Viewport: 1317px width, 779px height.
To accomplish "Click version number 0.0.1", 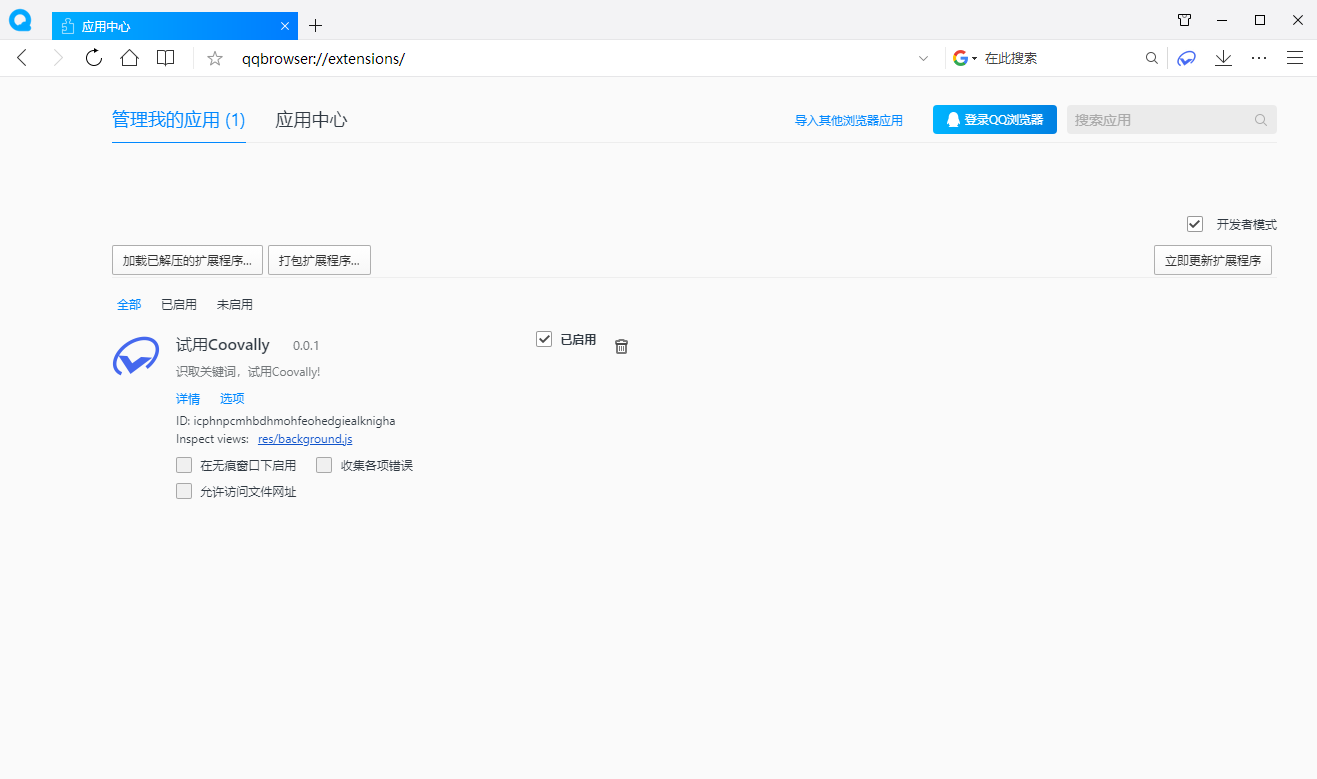I will pos(306,346).
